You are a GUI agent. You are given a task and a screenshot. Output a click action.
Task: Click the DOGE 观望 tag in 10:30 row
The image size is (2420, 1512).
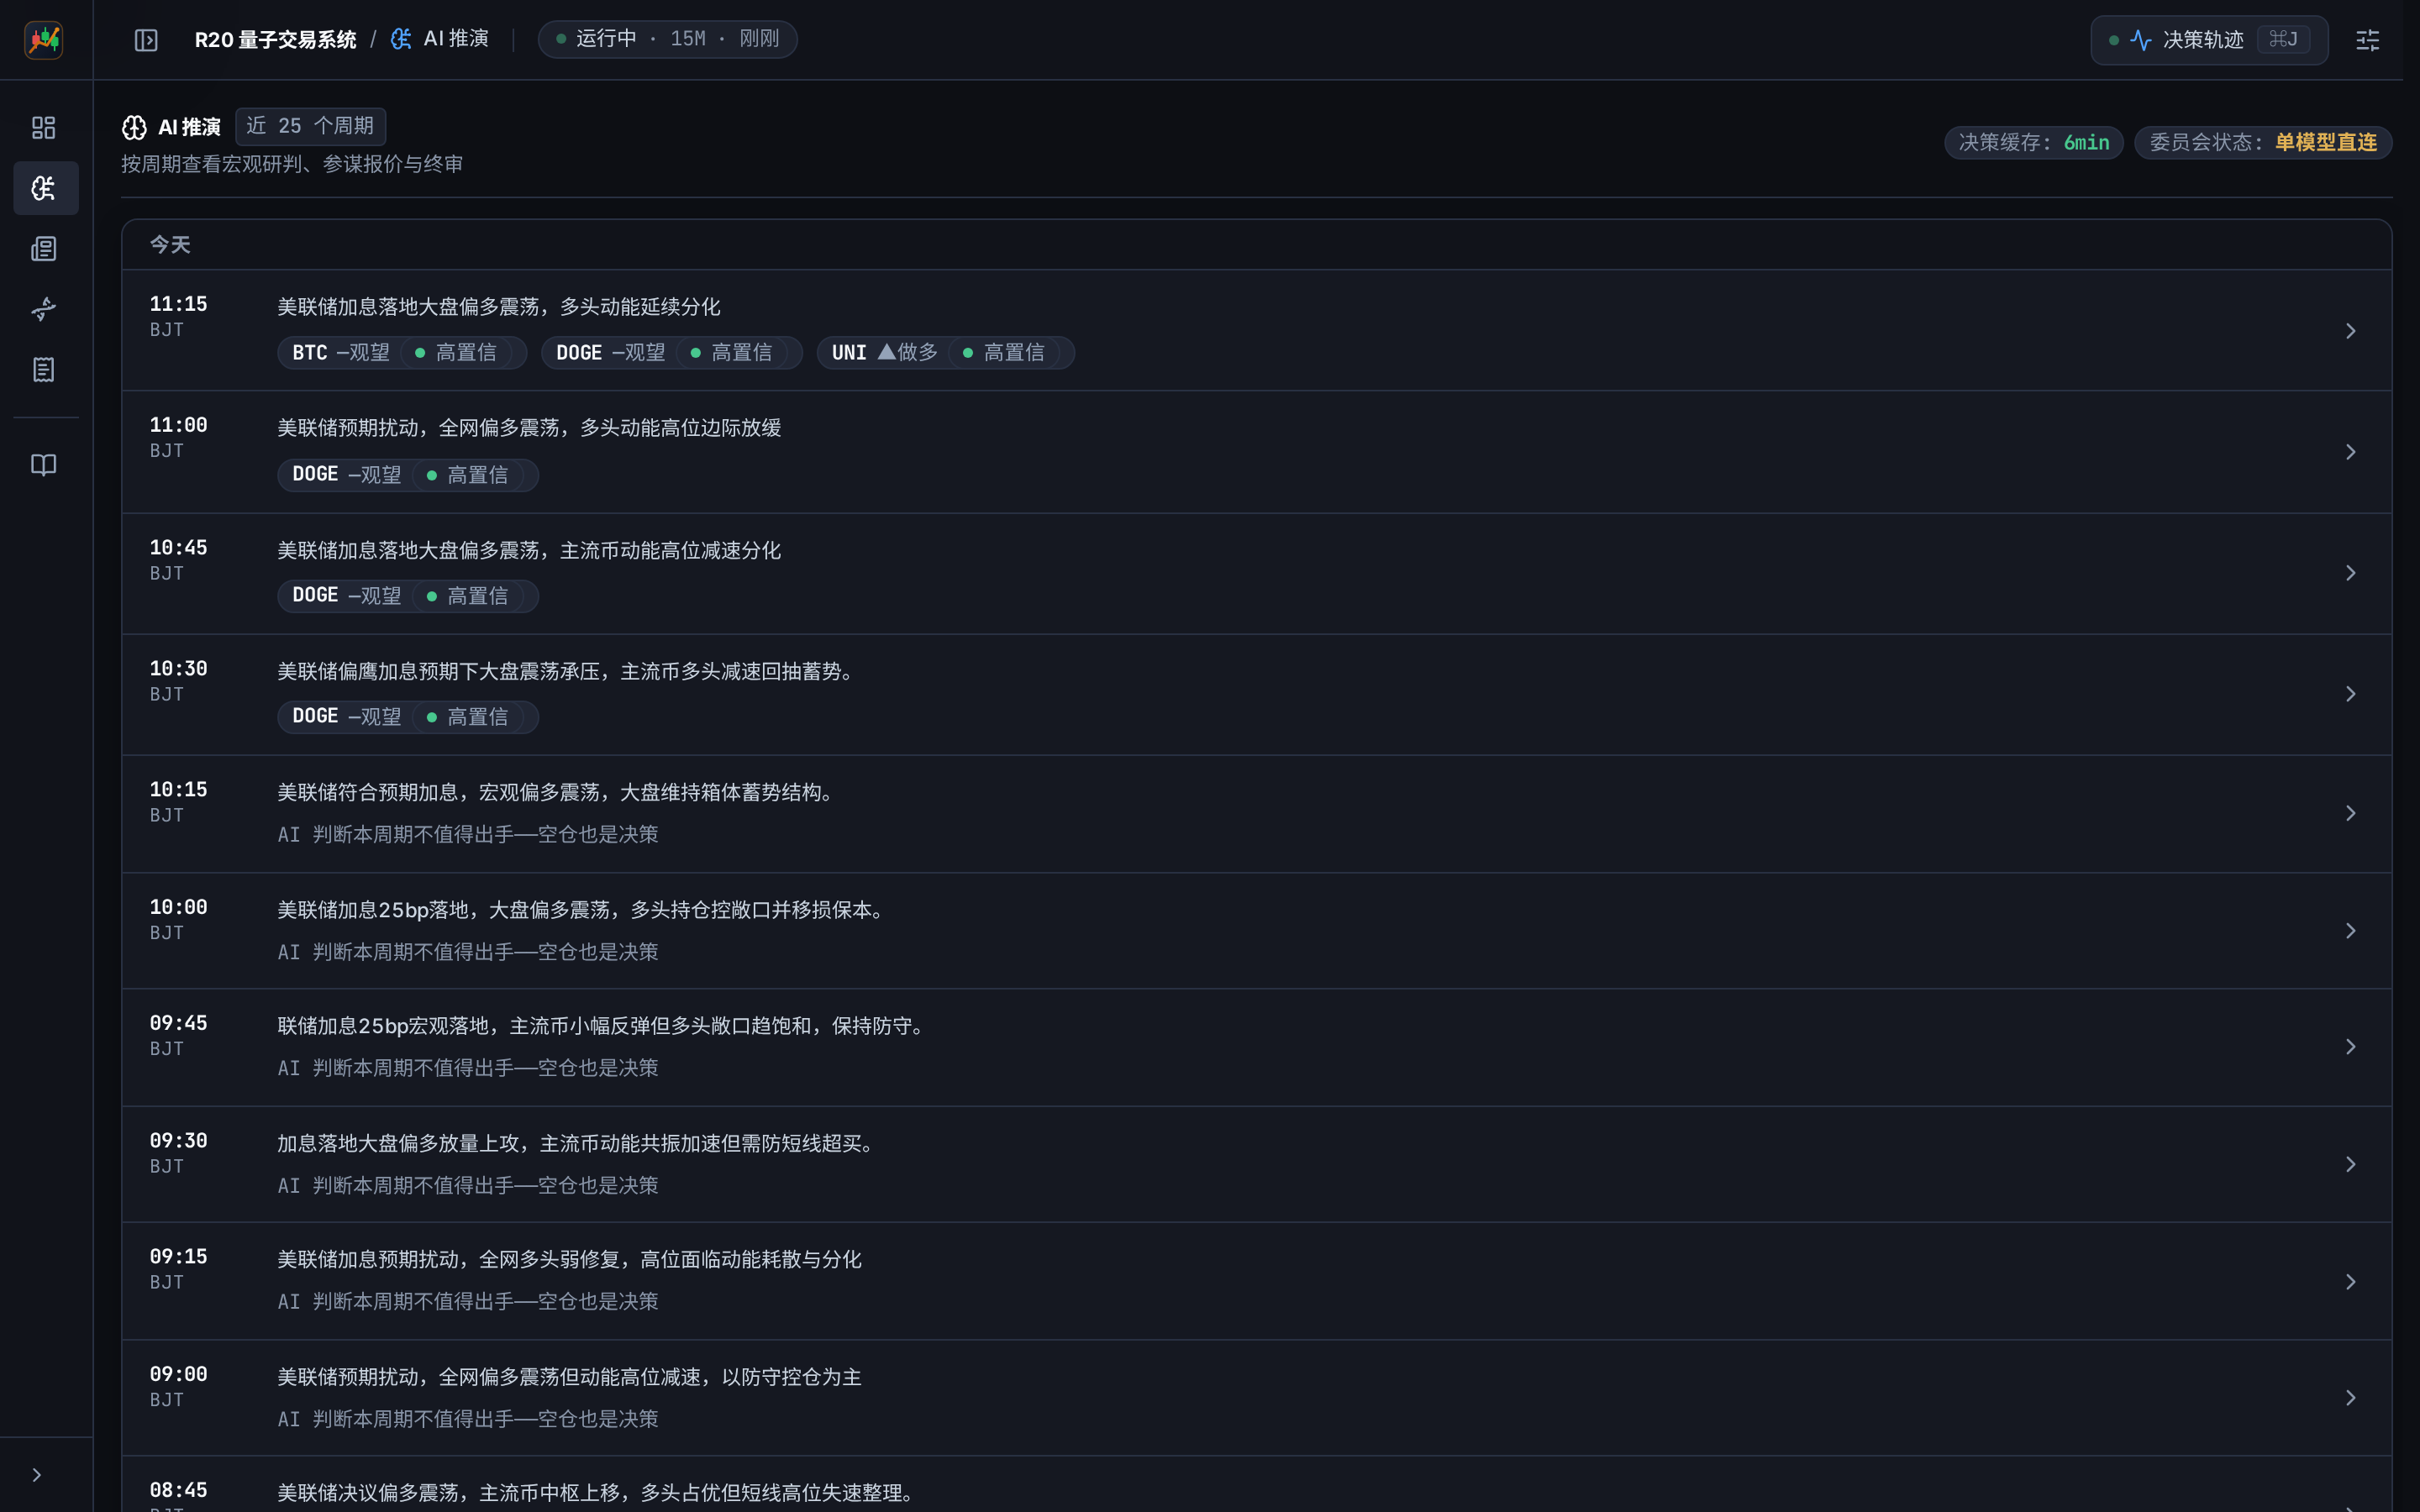408,717
